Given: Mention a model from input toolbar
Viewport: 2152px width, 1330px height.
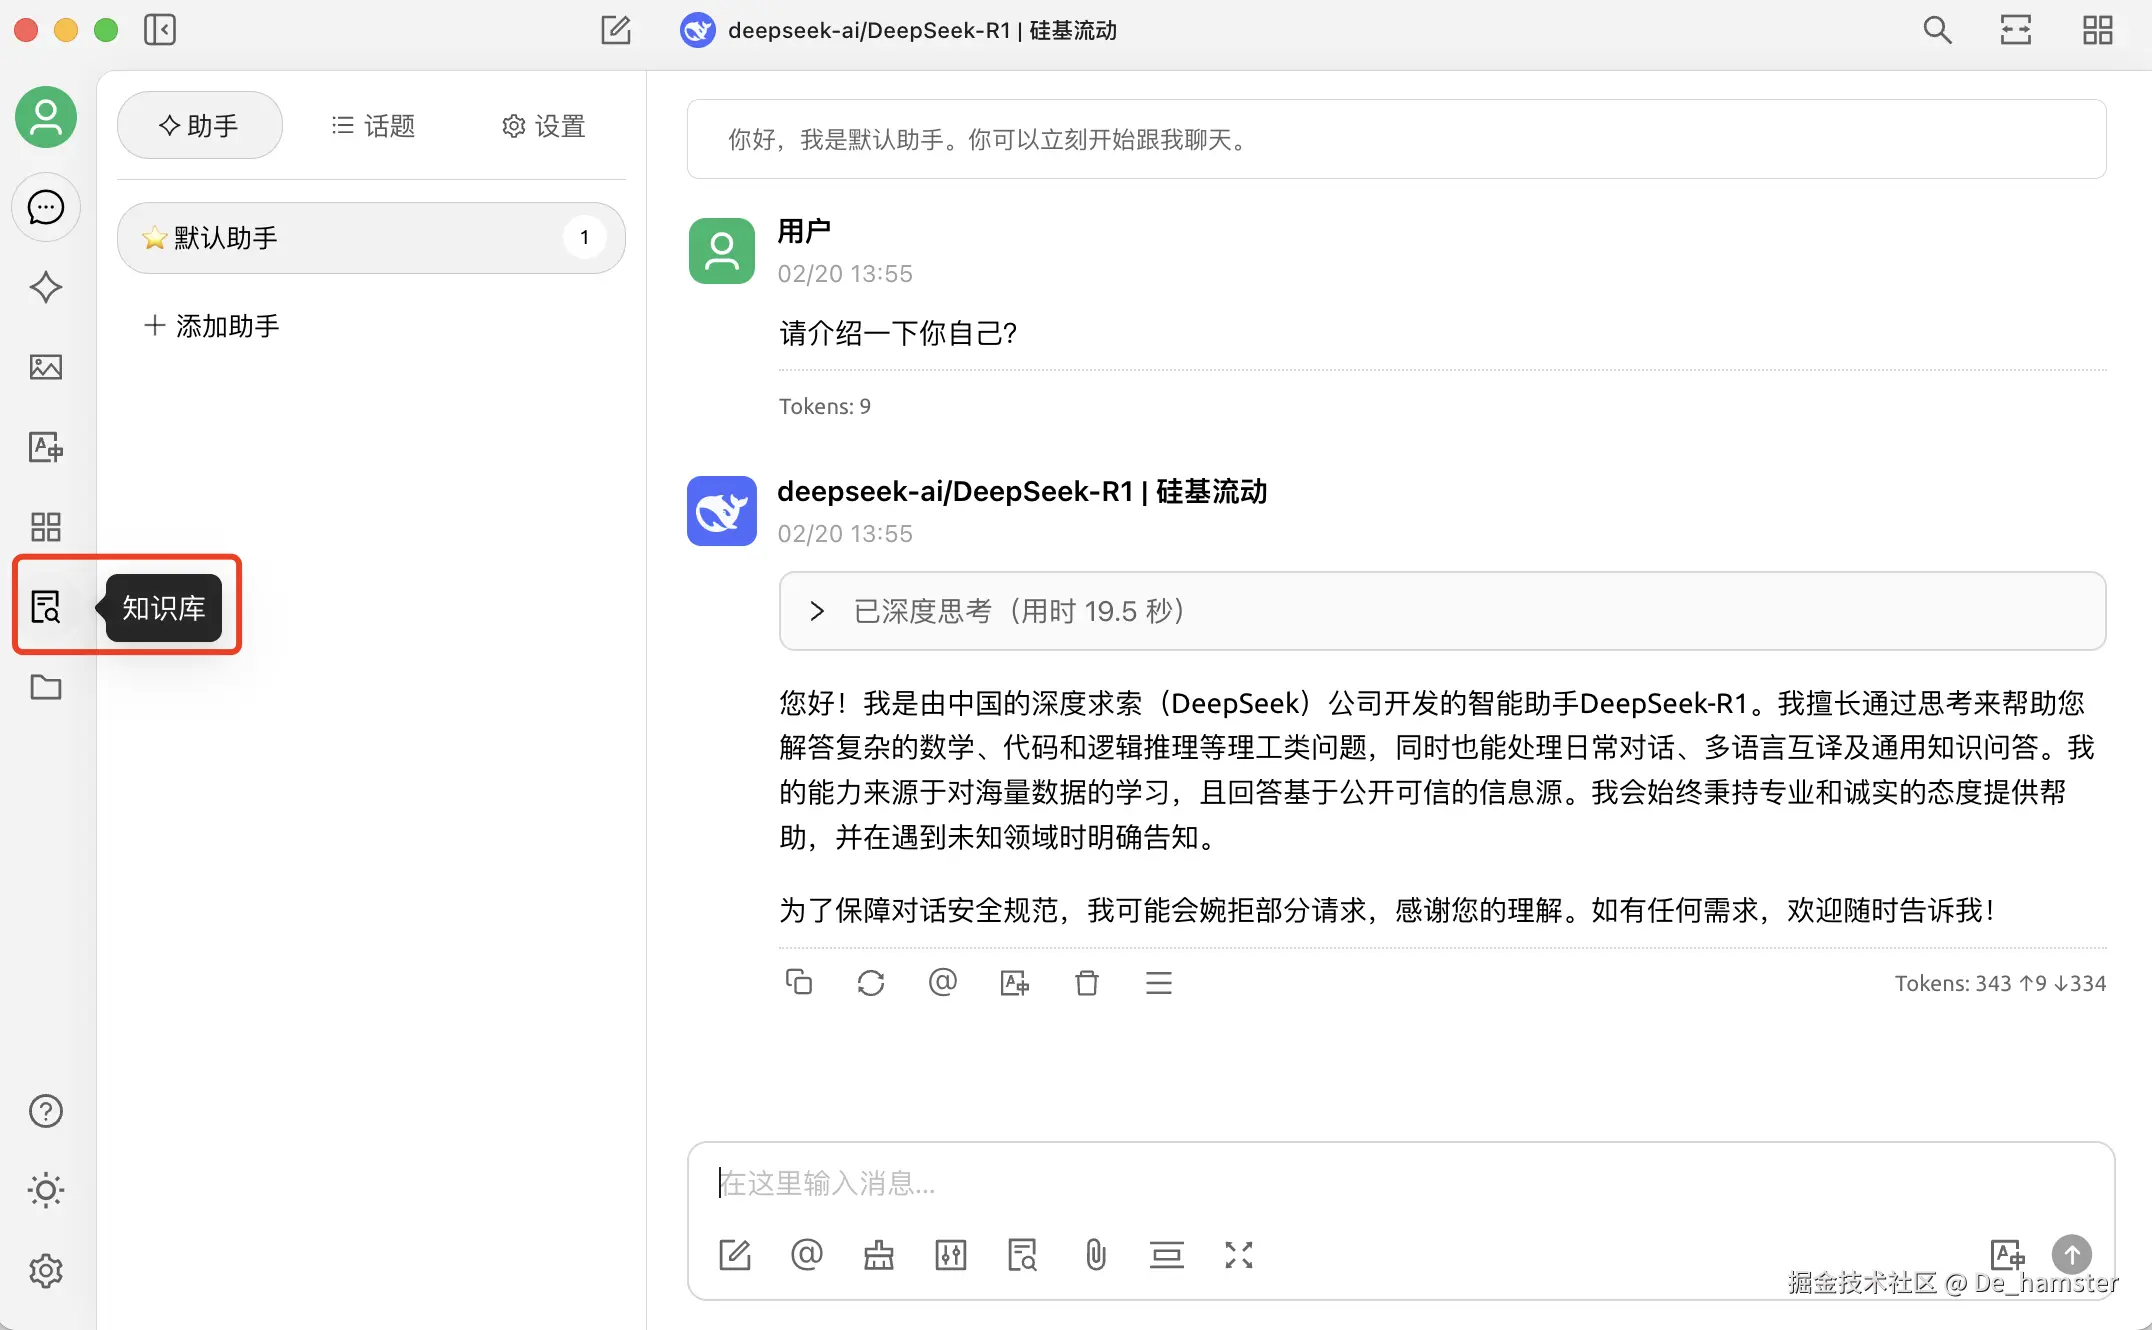Looking at the screenshot, I should [807, 1254].
